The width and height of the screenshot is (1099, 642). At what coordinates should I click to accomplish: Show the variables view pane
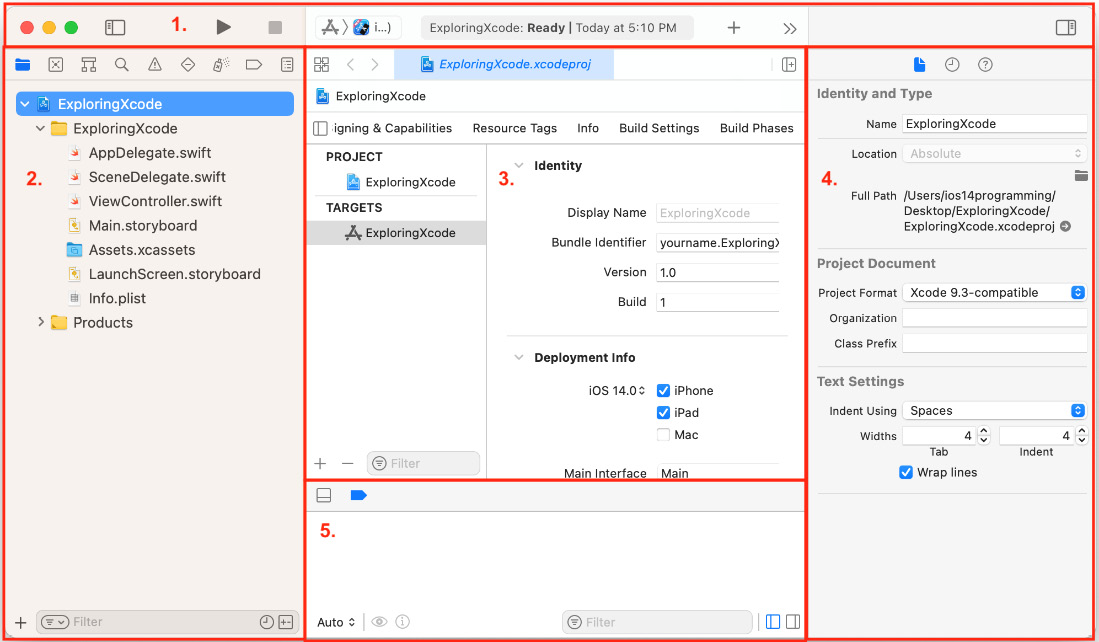point(773,622)
